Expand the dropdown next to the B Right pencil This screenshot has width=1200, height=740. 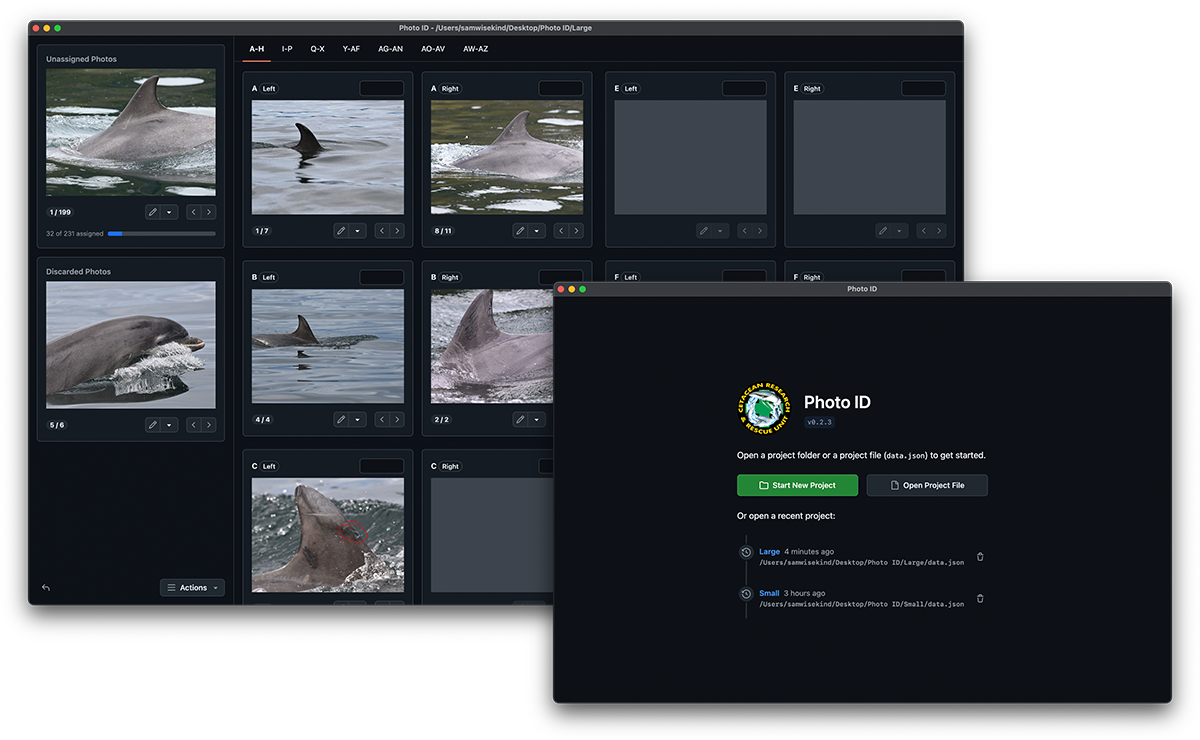pos(537,419)
